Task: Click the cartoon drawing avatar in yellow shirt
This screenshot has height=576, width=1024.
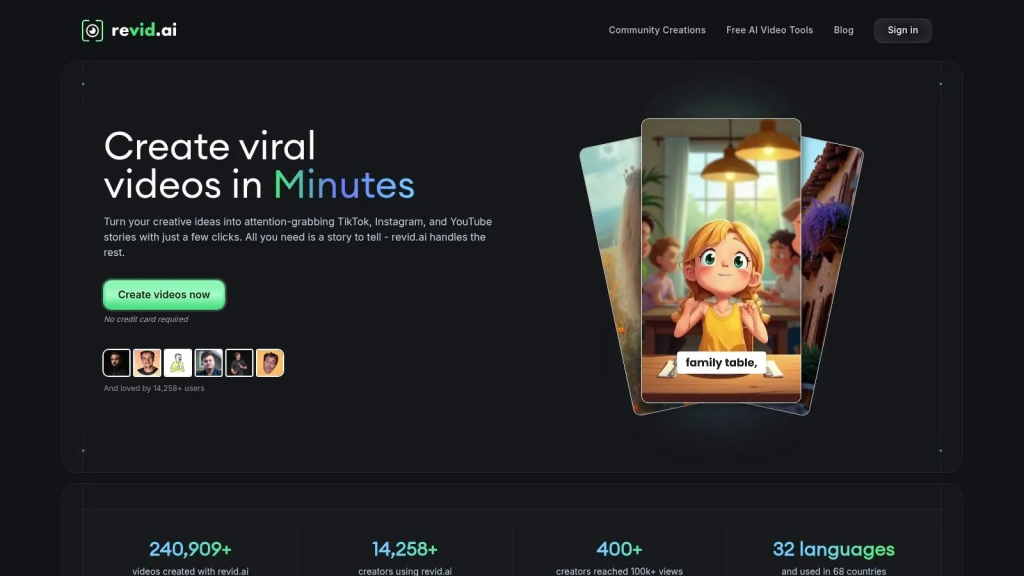Action: click(x=178, y=363)
